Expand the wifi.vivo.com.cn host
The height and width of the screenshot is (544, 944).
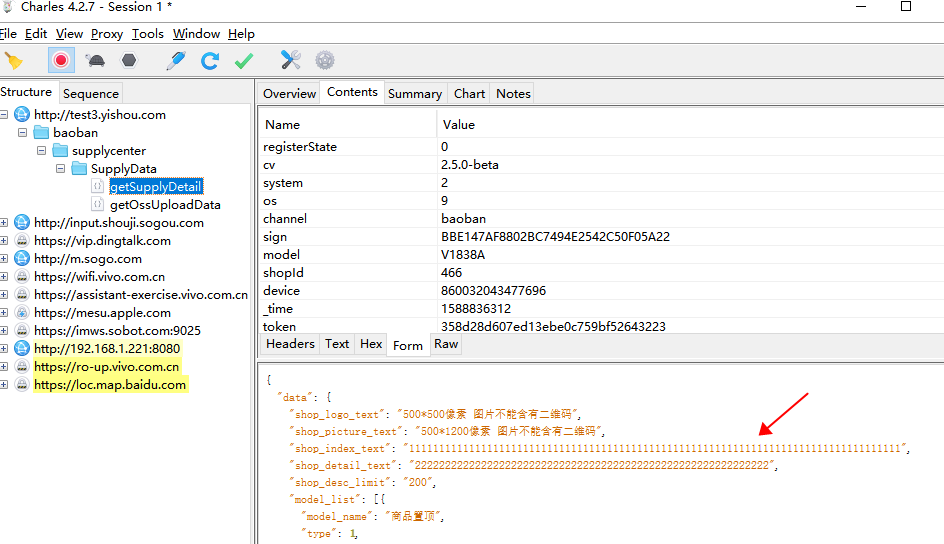pyautogui.click(x=4, y=277)
